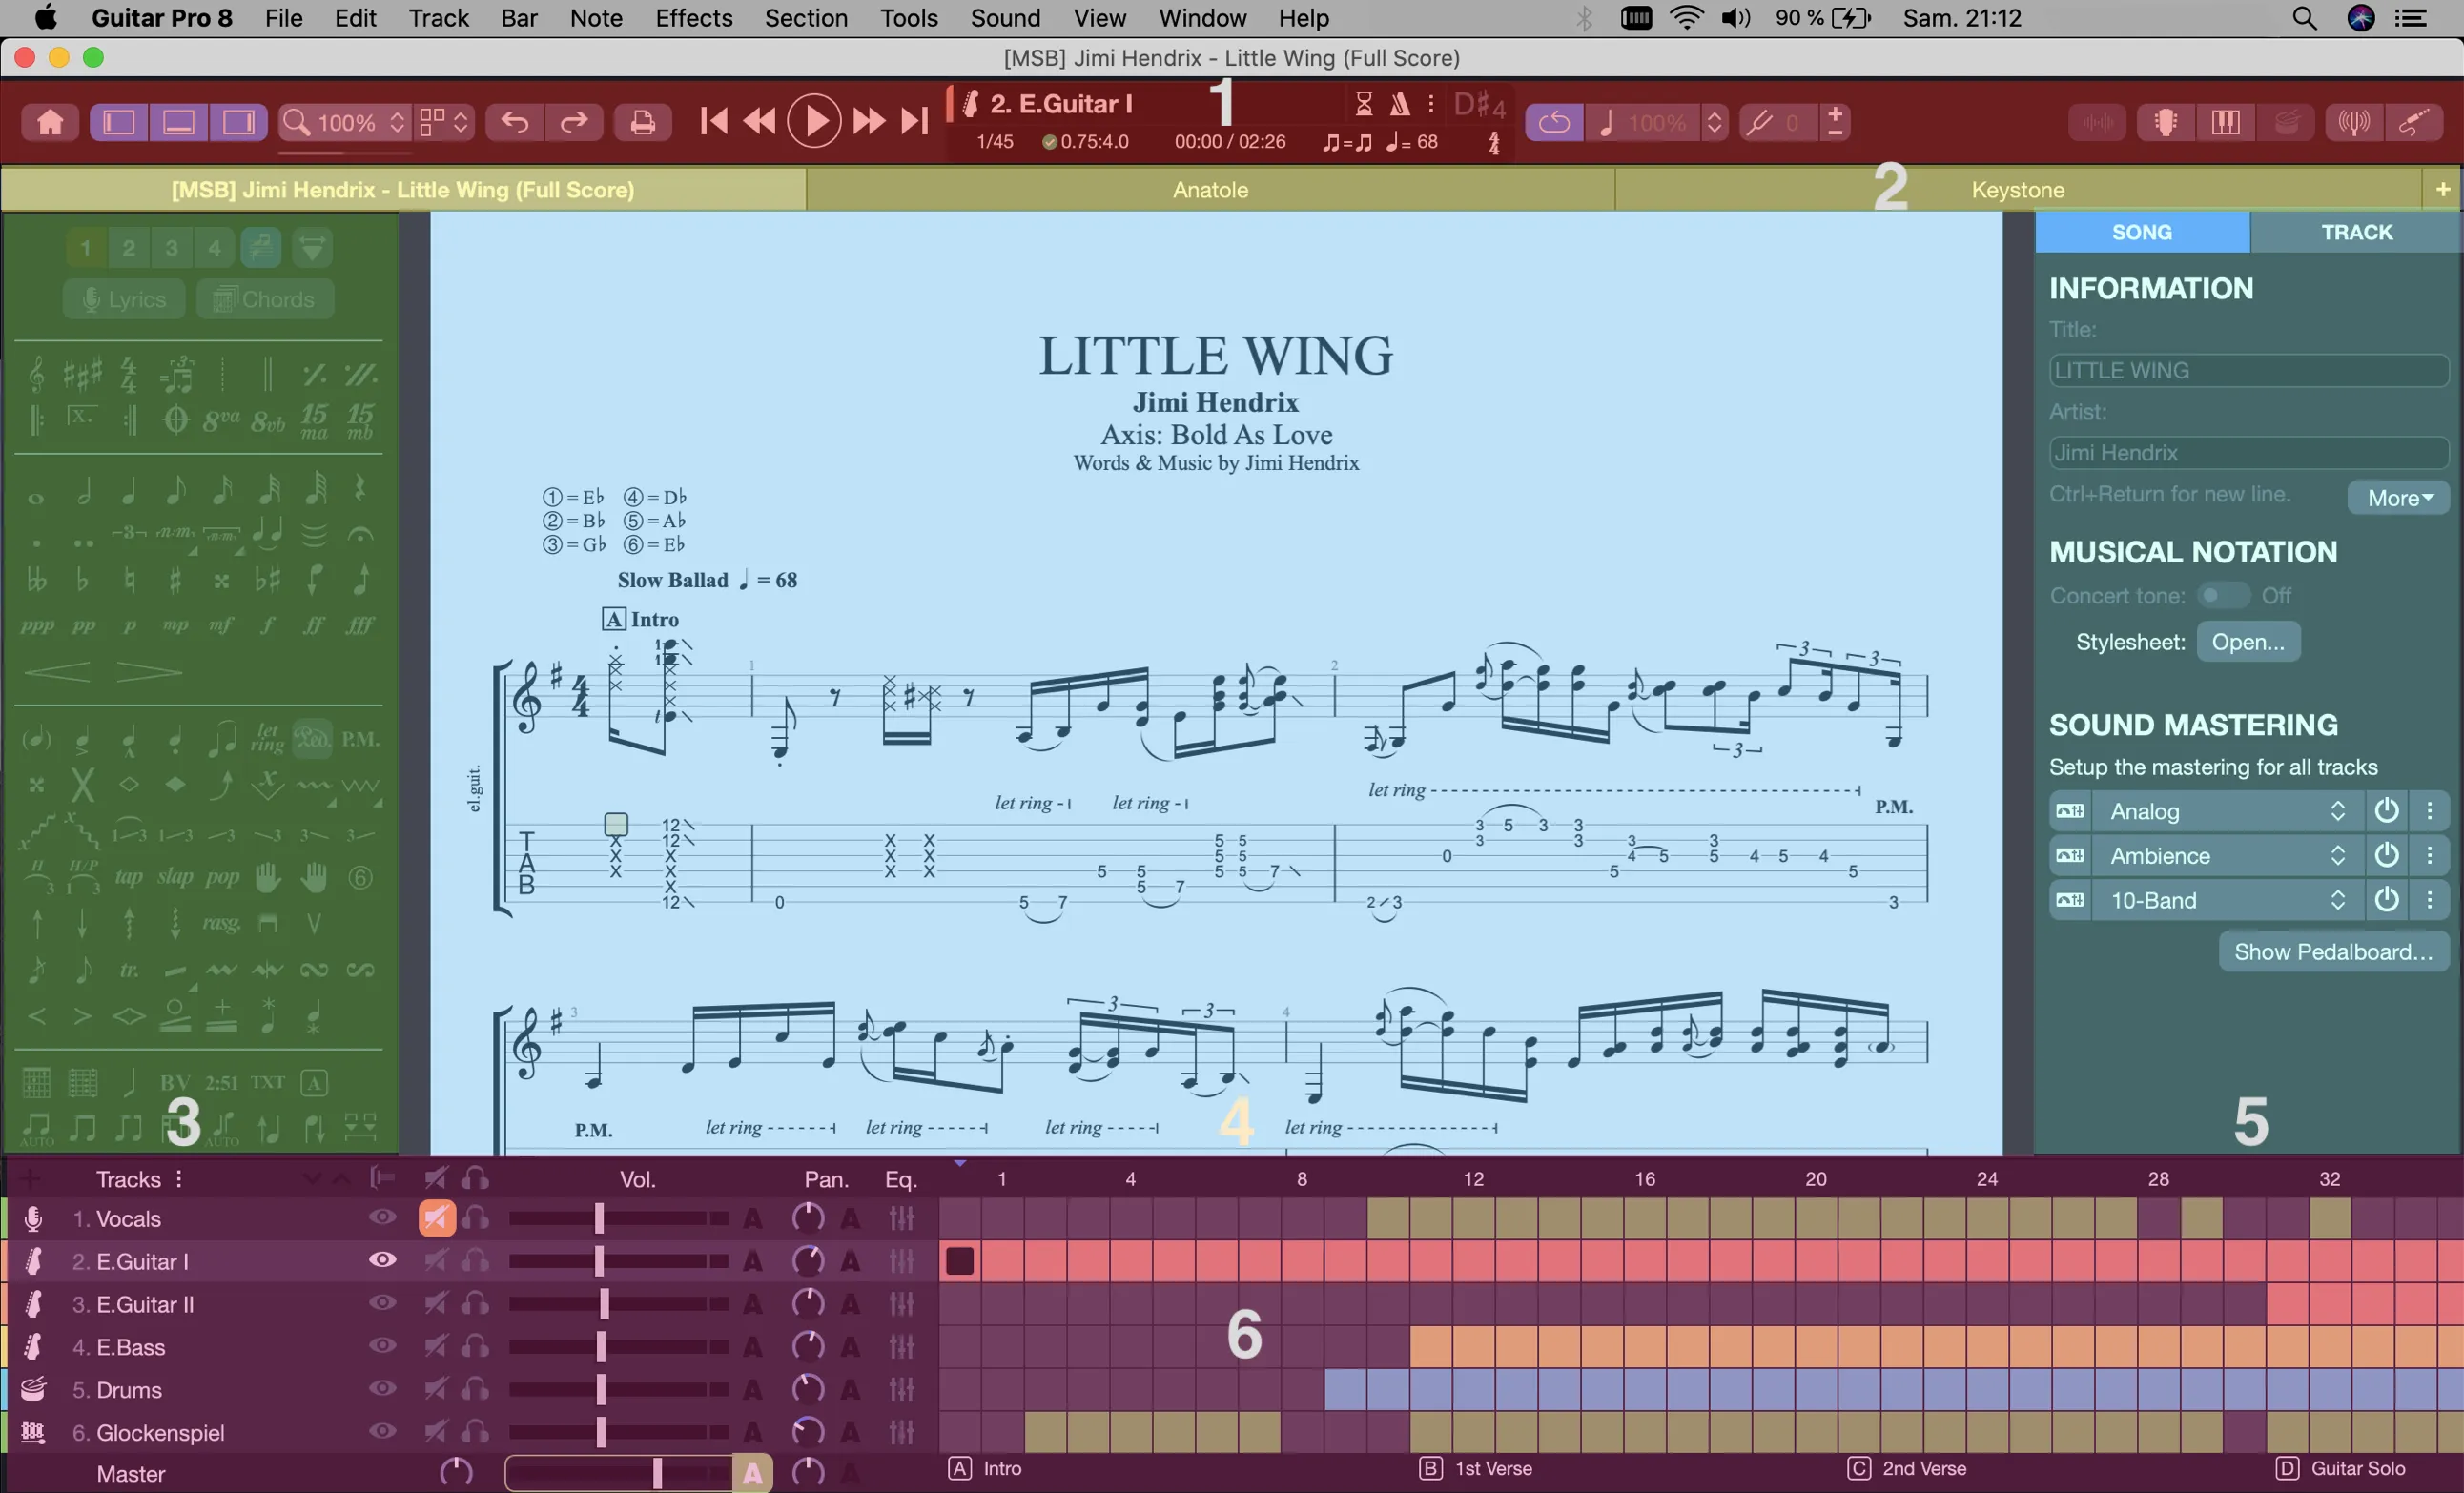Image resolution: width=2464 pixels, height=1493 pixels.
Task: Switch to the TRACK tab
Action: pos(2356,232)
